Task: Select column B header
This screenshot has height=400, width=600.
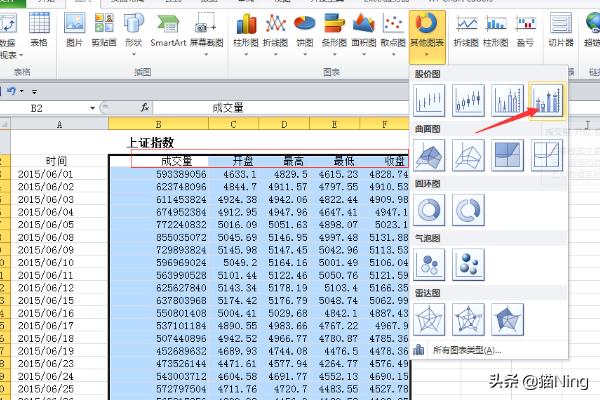Action: (158, 124)
